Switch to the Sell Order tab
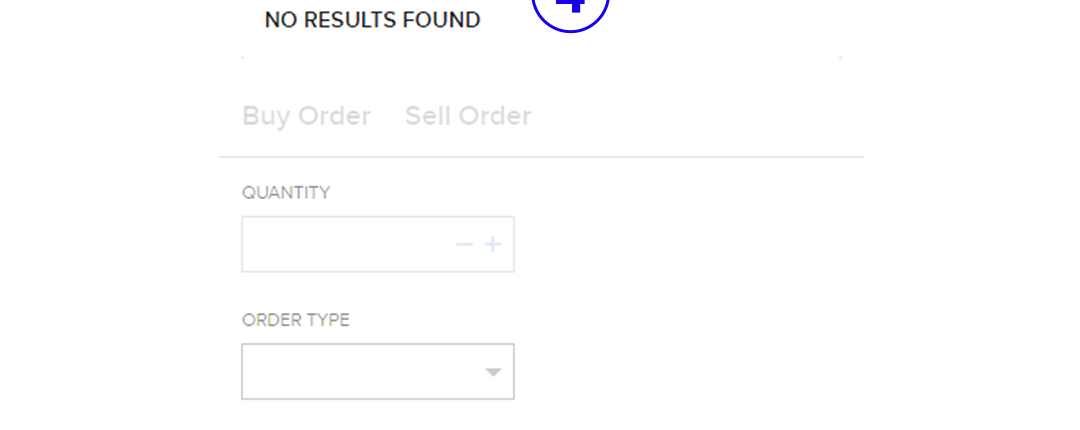This screenshot has width=1080, height=430. 468,116
